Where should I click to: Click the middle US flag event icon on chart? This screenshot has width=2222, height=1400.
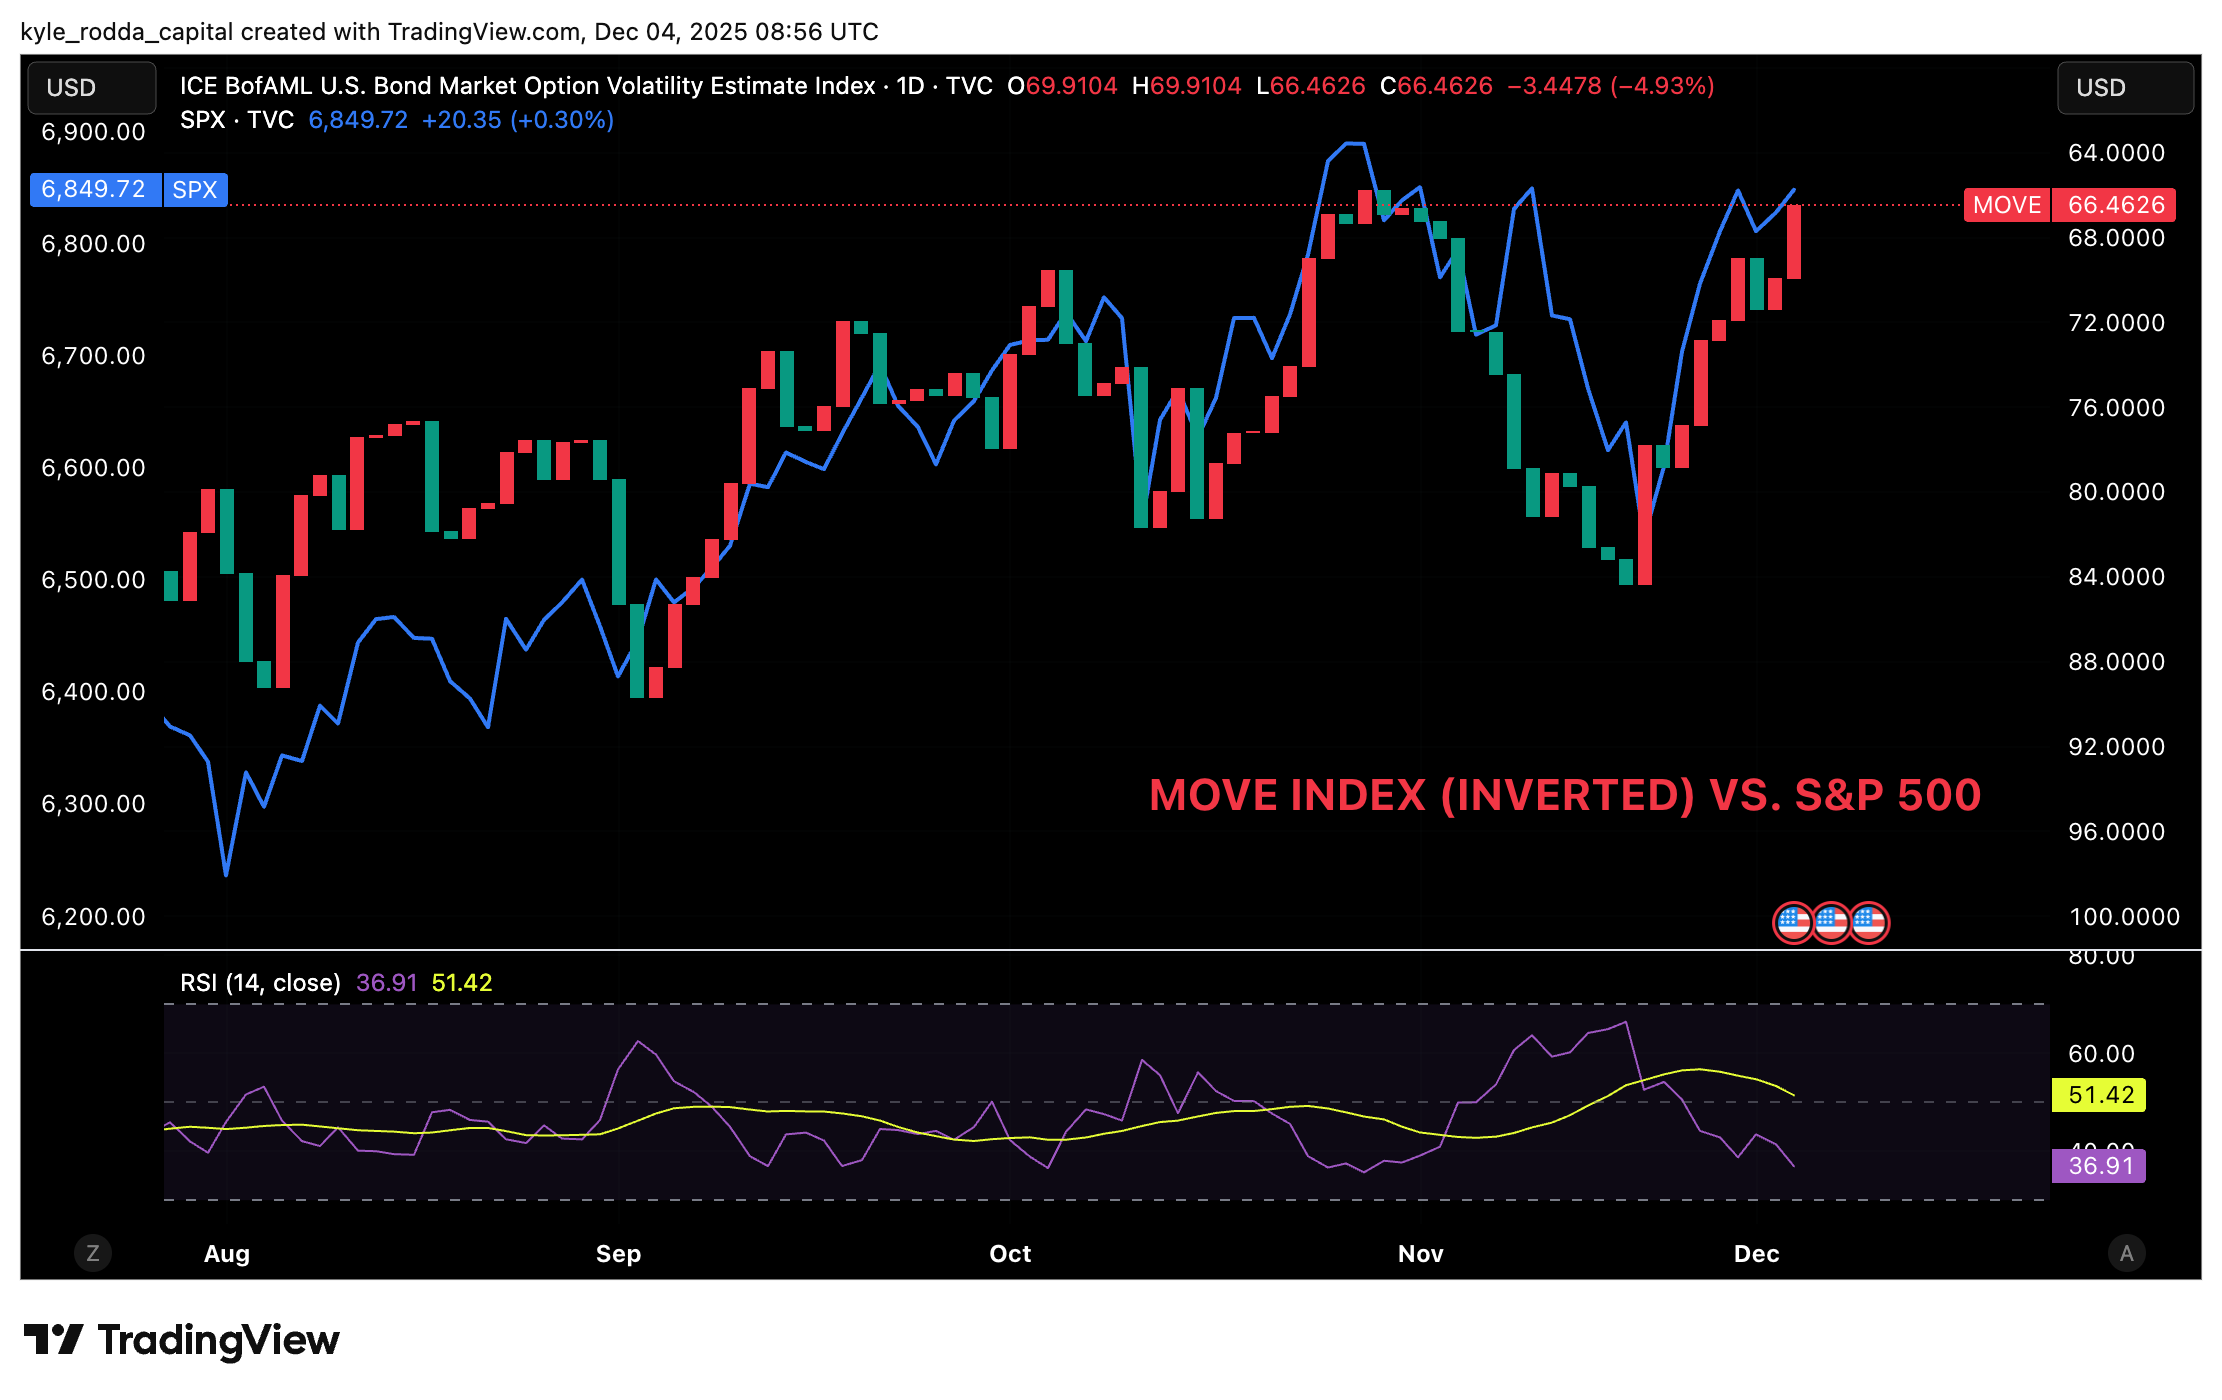[x=1832, y=922]
